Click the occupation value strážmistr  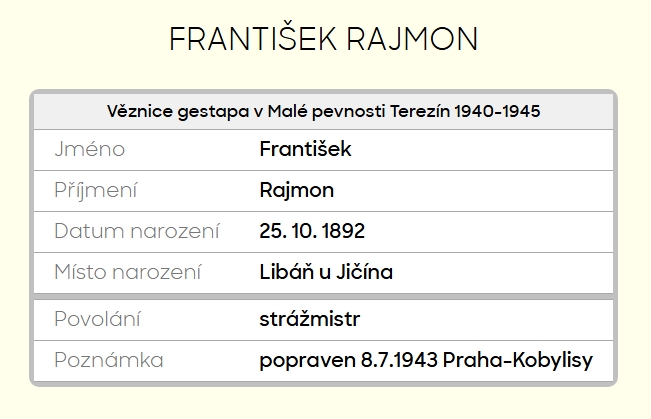point(309,320)
